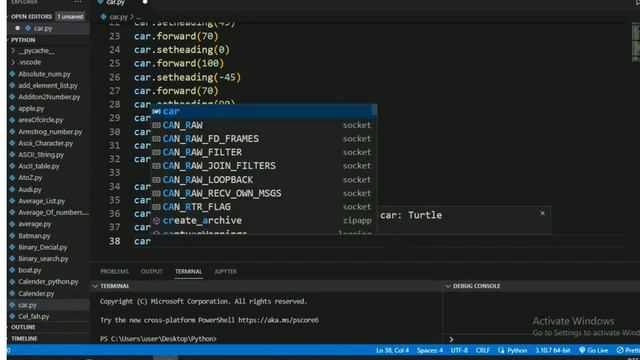Image resolution: width=640 pixels, height=360 pixels.
Task: Switch to the JUPYTER panel tab
Action: point(225,271)
